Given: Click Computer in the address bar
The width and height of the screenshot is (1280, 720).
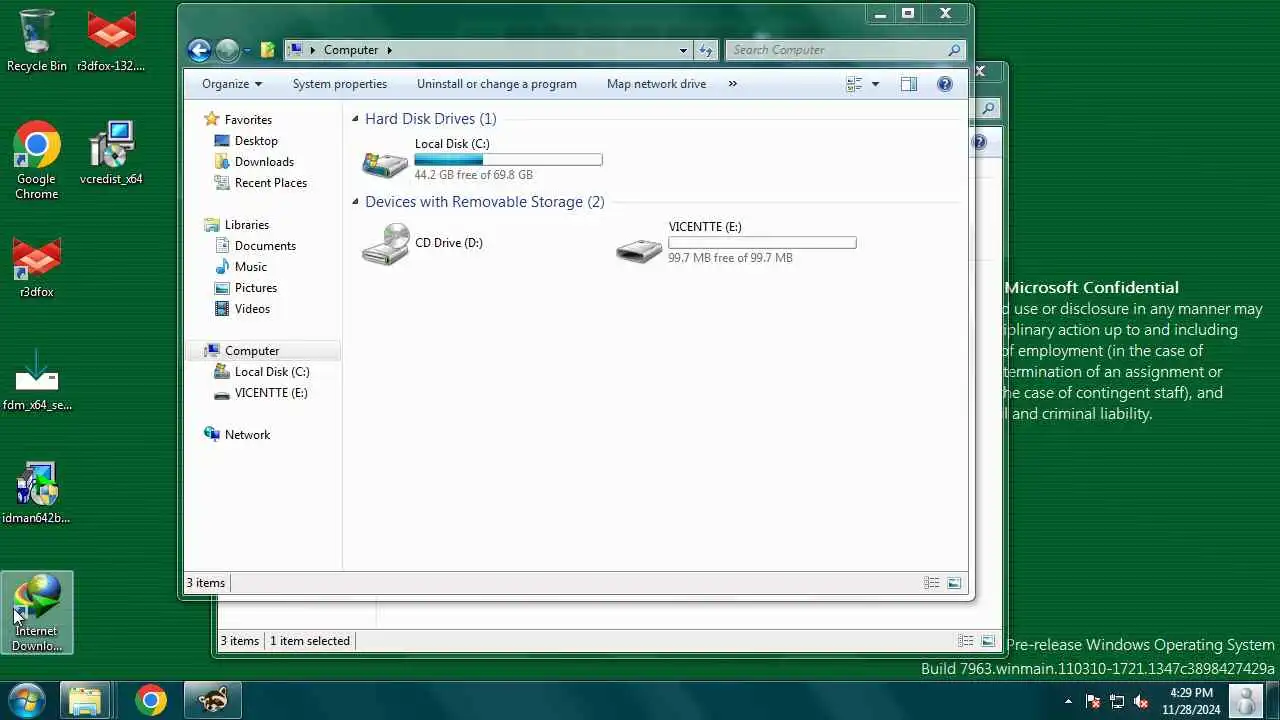Looking at the screenshot, I should coord(351,50).
